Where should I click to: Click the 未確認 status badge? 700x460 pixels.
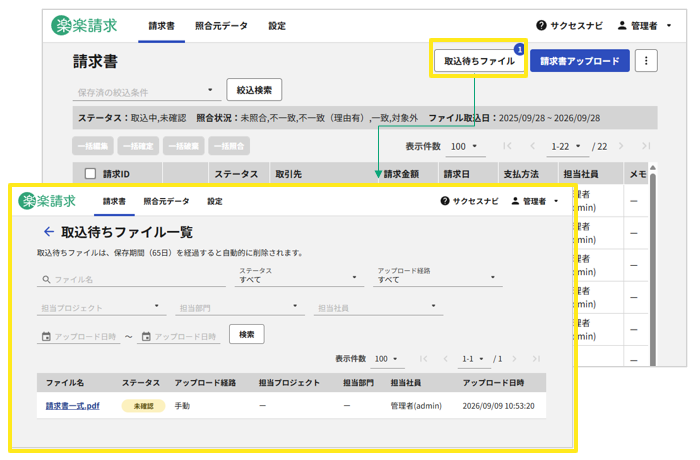143,406
